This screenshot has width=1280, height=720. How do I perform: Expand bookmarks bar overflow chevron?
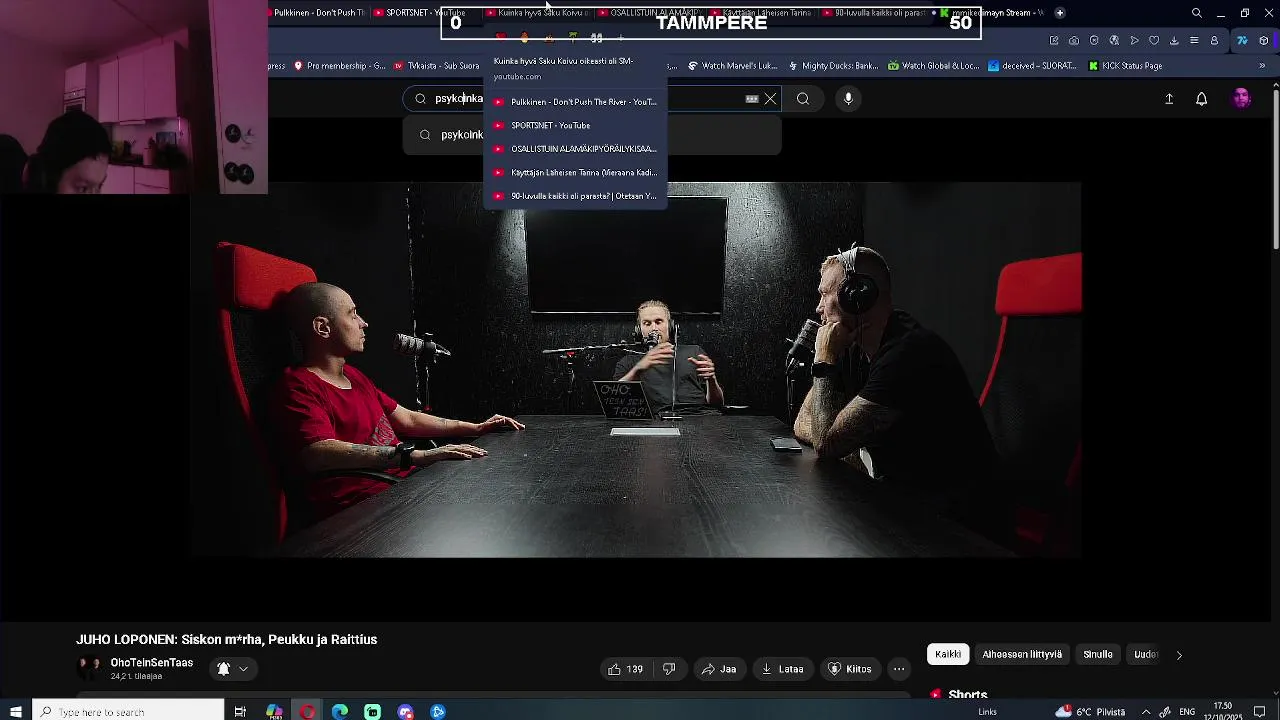point(1262,66)
